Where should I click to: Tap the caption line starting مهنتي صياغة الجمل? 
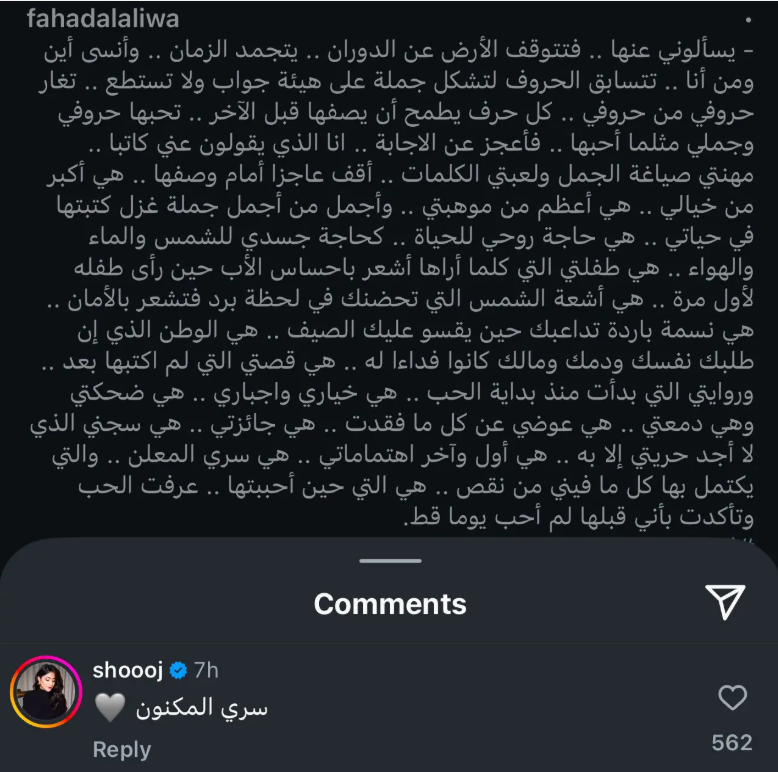point(400,175)
